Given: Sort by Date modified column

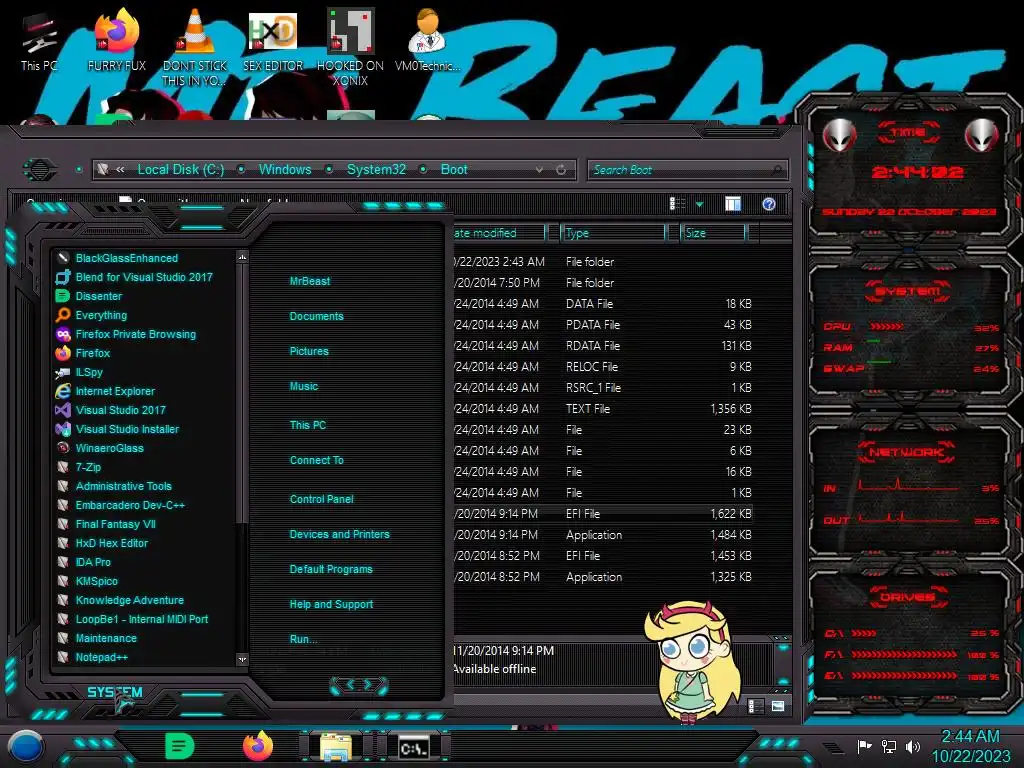Looking at the screenshot, I should 498,233.
